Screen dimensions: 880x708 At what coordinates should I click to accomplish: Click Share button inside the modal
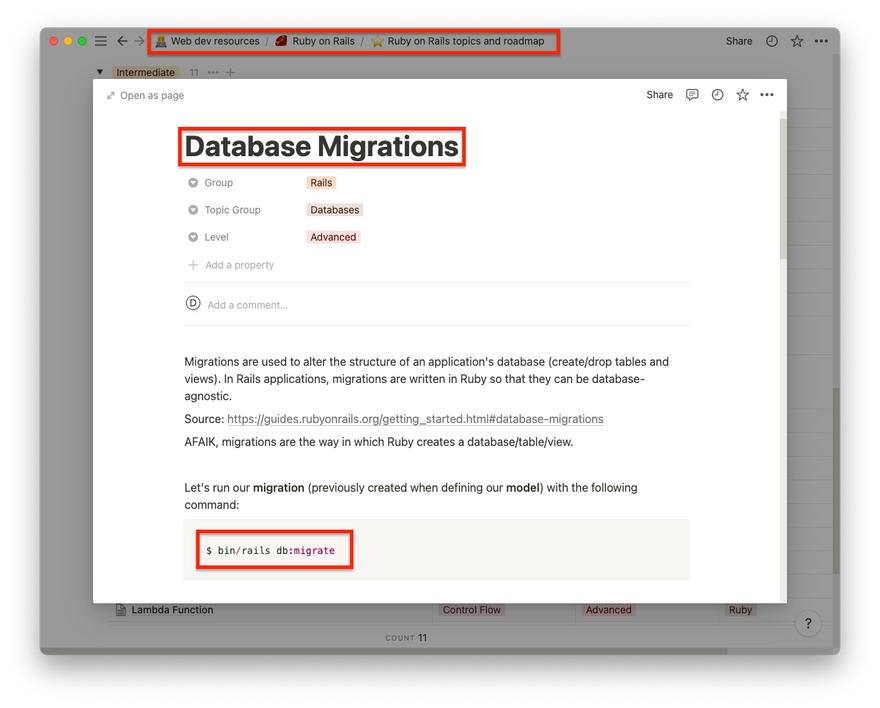(x=659, y=95)
